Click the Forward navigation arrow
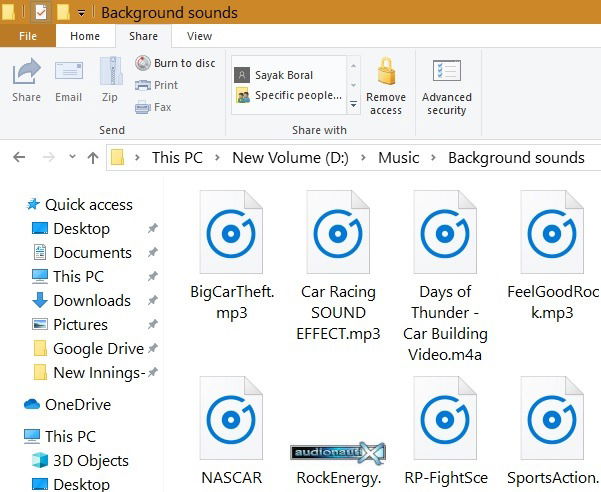 [48, 157]
